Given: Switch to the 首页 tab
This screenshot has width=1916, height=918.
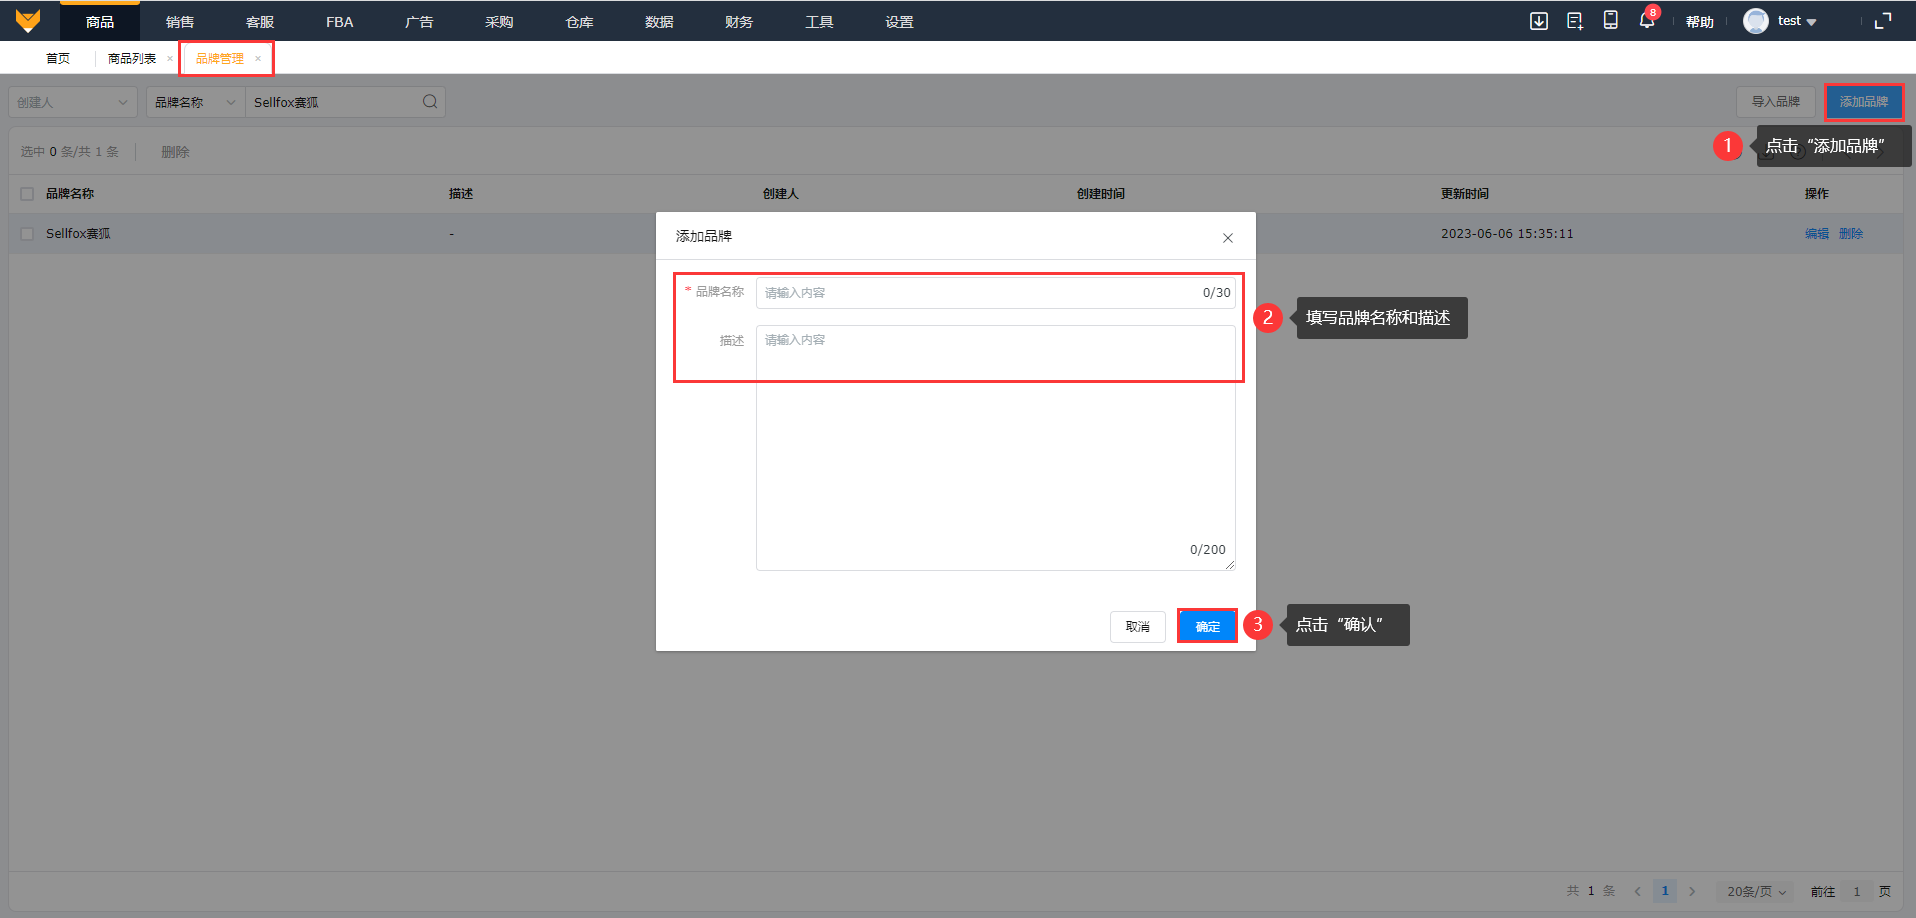Looking at the screenshot, I should [58, 59].
